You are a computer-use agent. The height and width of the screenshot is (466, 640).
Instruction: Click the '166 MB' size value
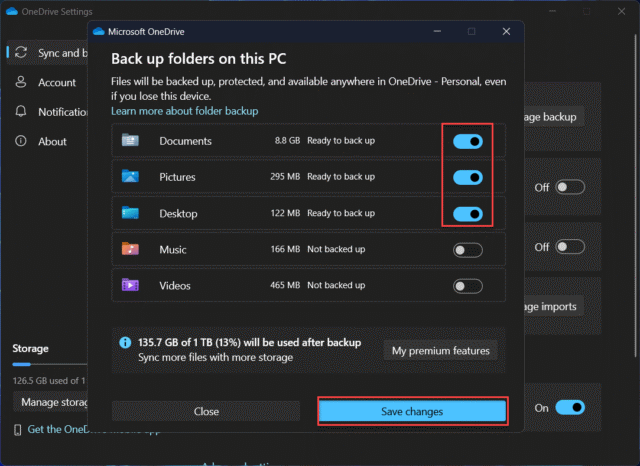(x=285, y=249)
